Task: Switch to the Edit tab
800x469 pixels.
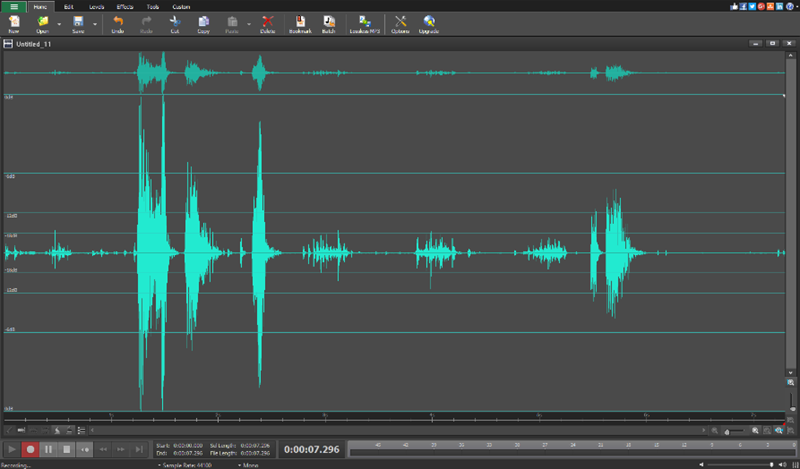Action: pos(68,7)
